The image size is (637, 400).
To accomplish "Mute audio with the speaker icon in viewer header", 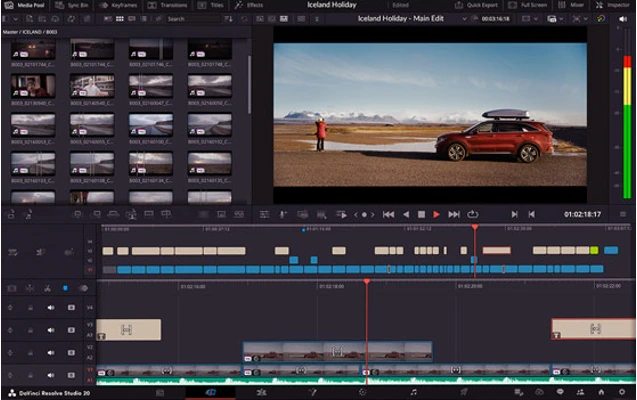I will [623, 19].
